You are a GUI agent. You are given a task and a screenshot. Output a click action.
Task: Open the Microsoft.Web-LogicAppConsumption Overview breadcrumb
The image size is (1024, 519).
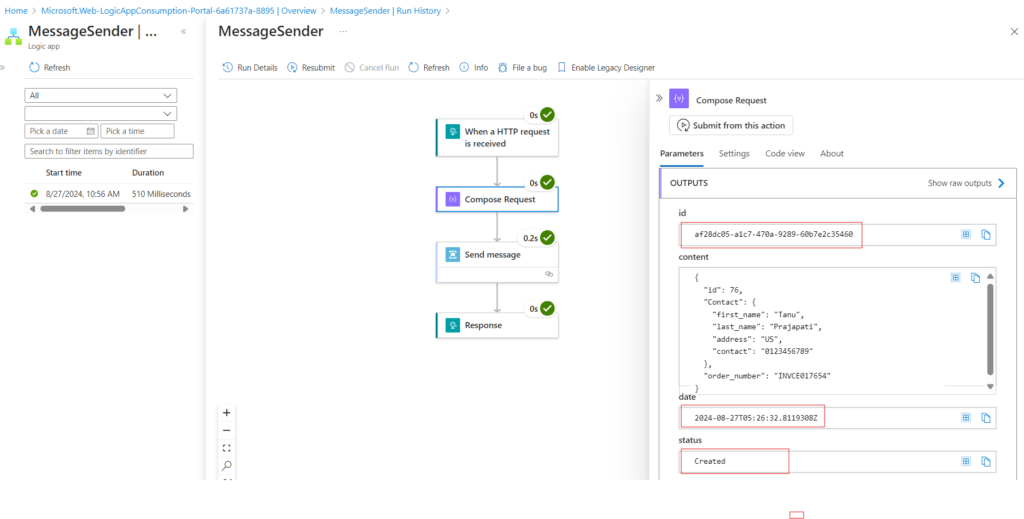tap(178, 11)
